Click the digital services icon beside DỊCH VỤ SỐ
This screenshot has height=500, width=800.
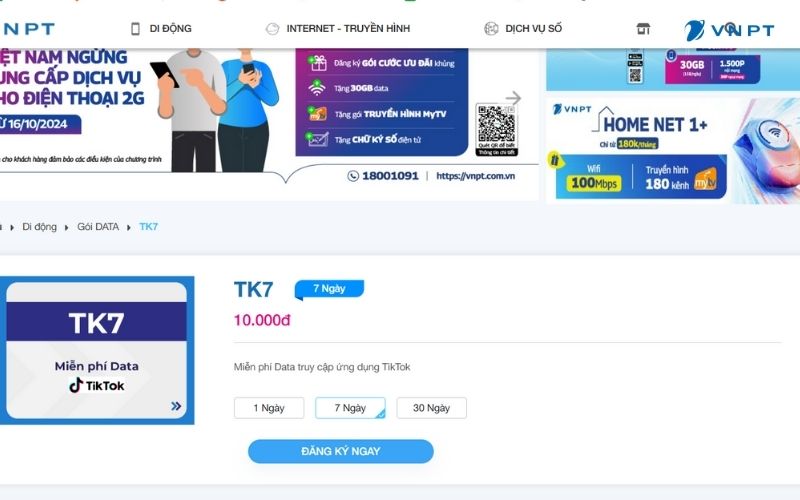click(491, 29)
